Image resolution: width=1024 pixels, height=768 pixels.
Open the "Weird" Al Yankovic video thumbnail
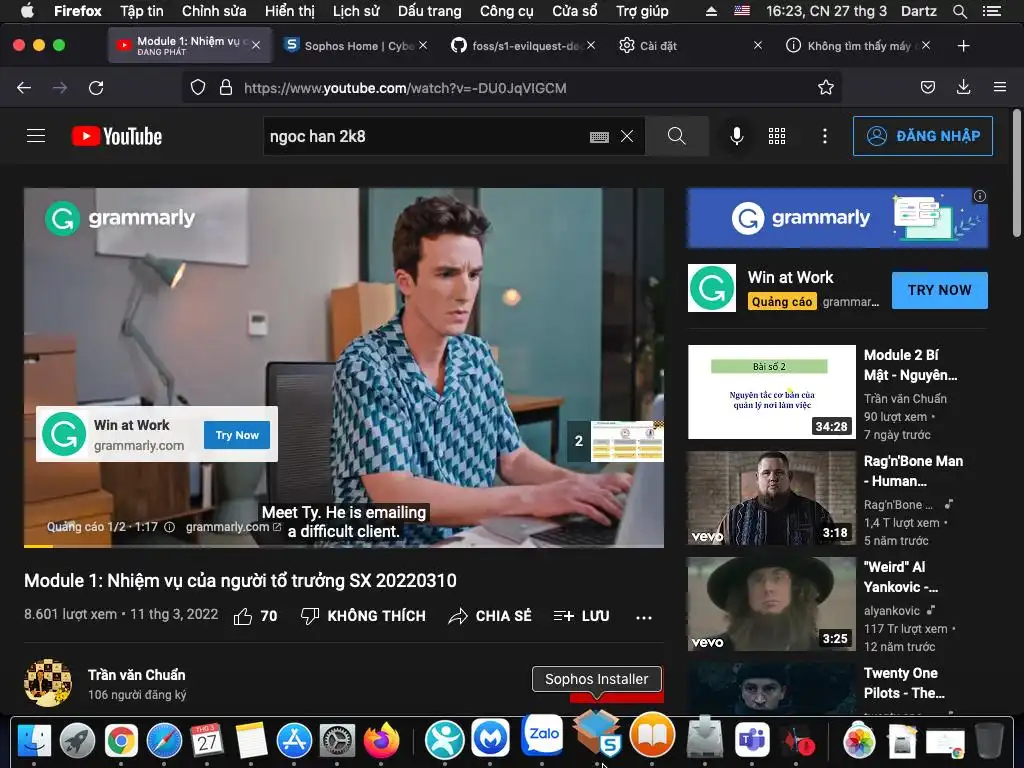point(771,604)
